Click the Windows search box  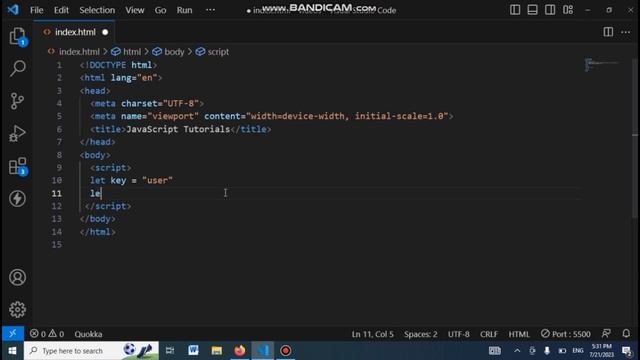click(x=91, y=351)
